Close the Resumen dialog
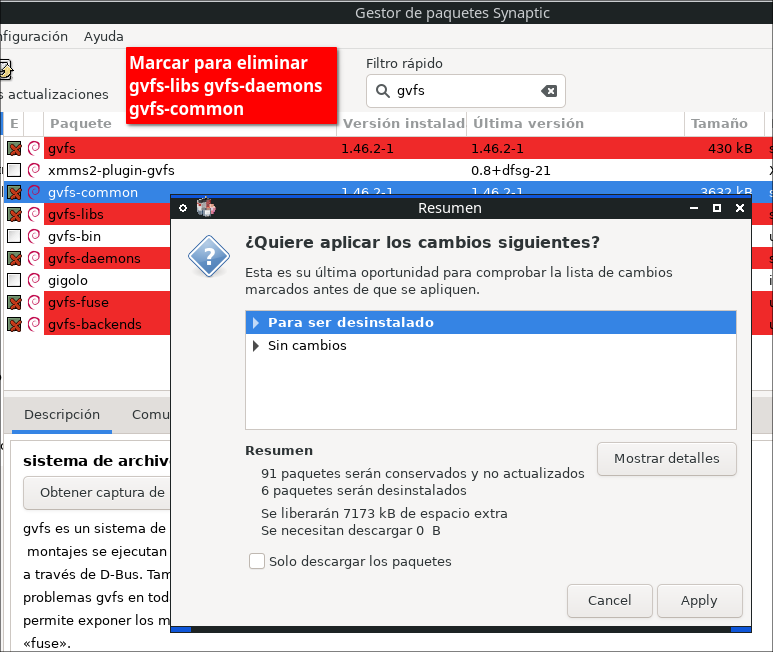The width and height of the screenshot is (773, 652). coord(740,208)
